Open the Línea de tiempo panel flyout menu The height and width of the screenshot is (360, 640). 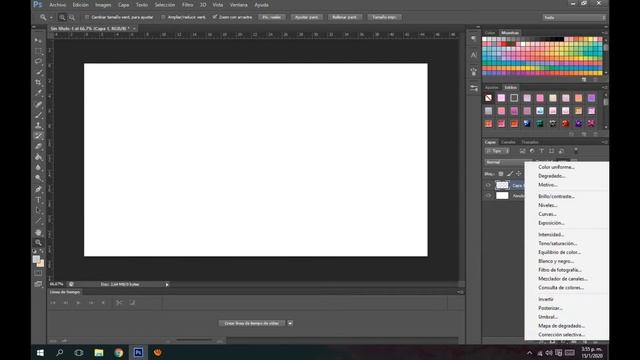[460, 292]
